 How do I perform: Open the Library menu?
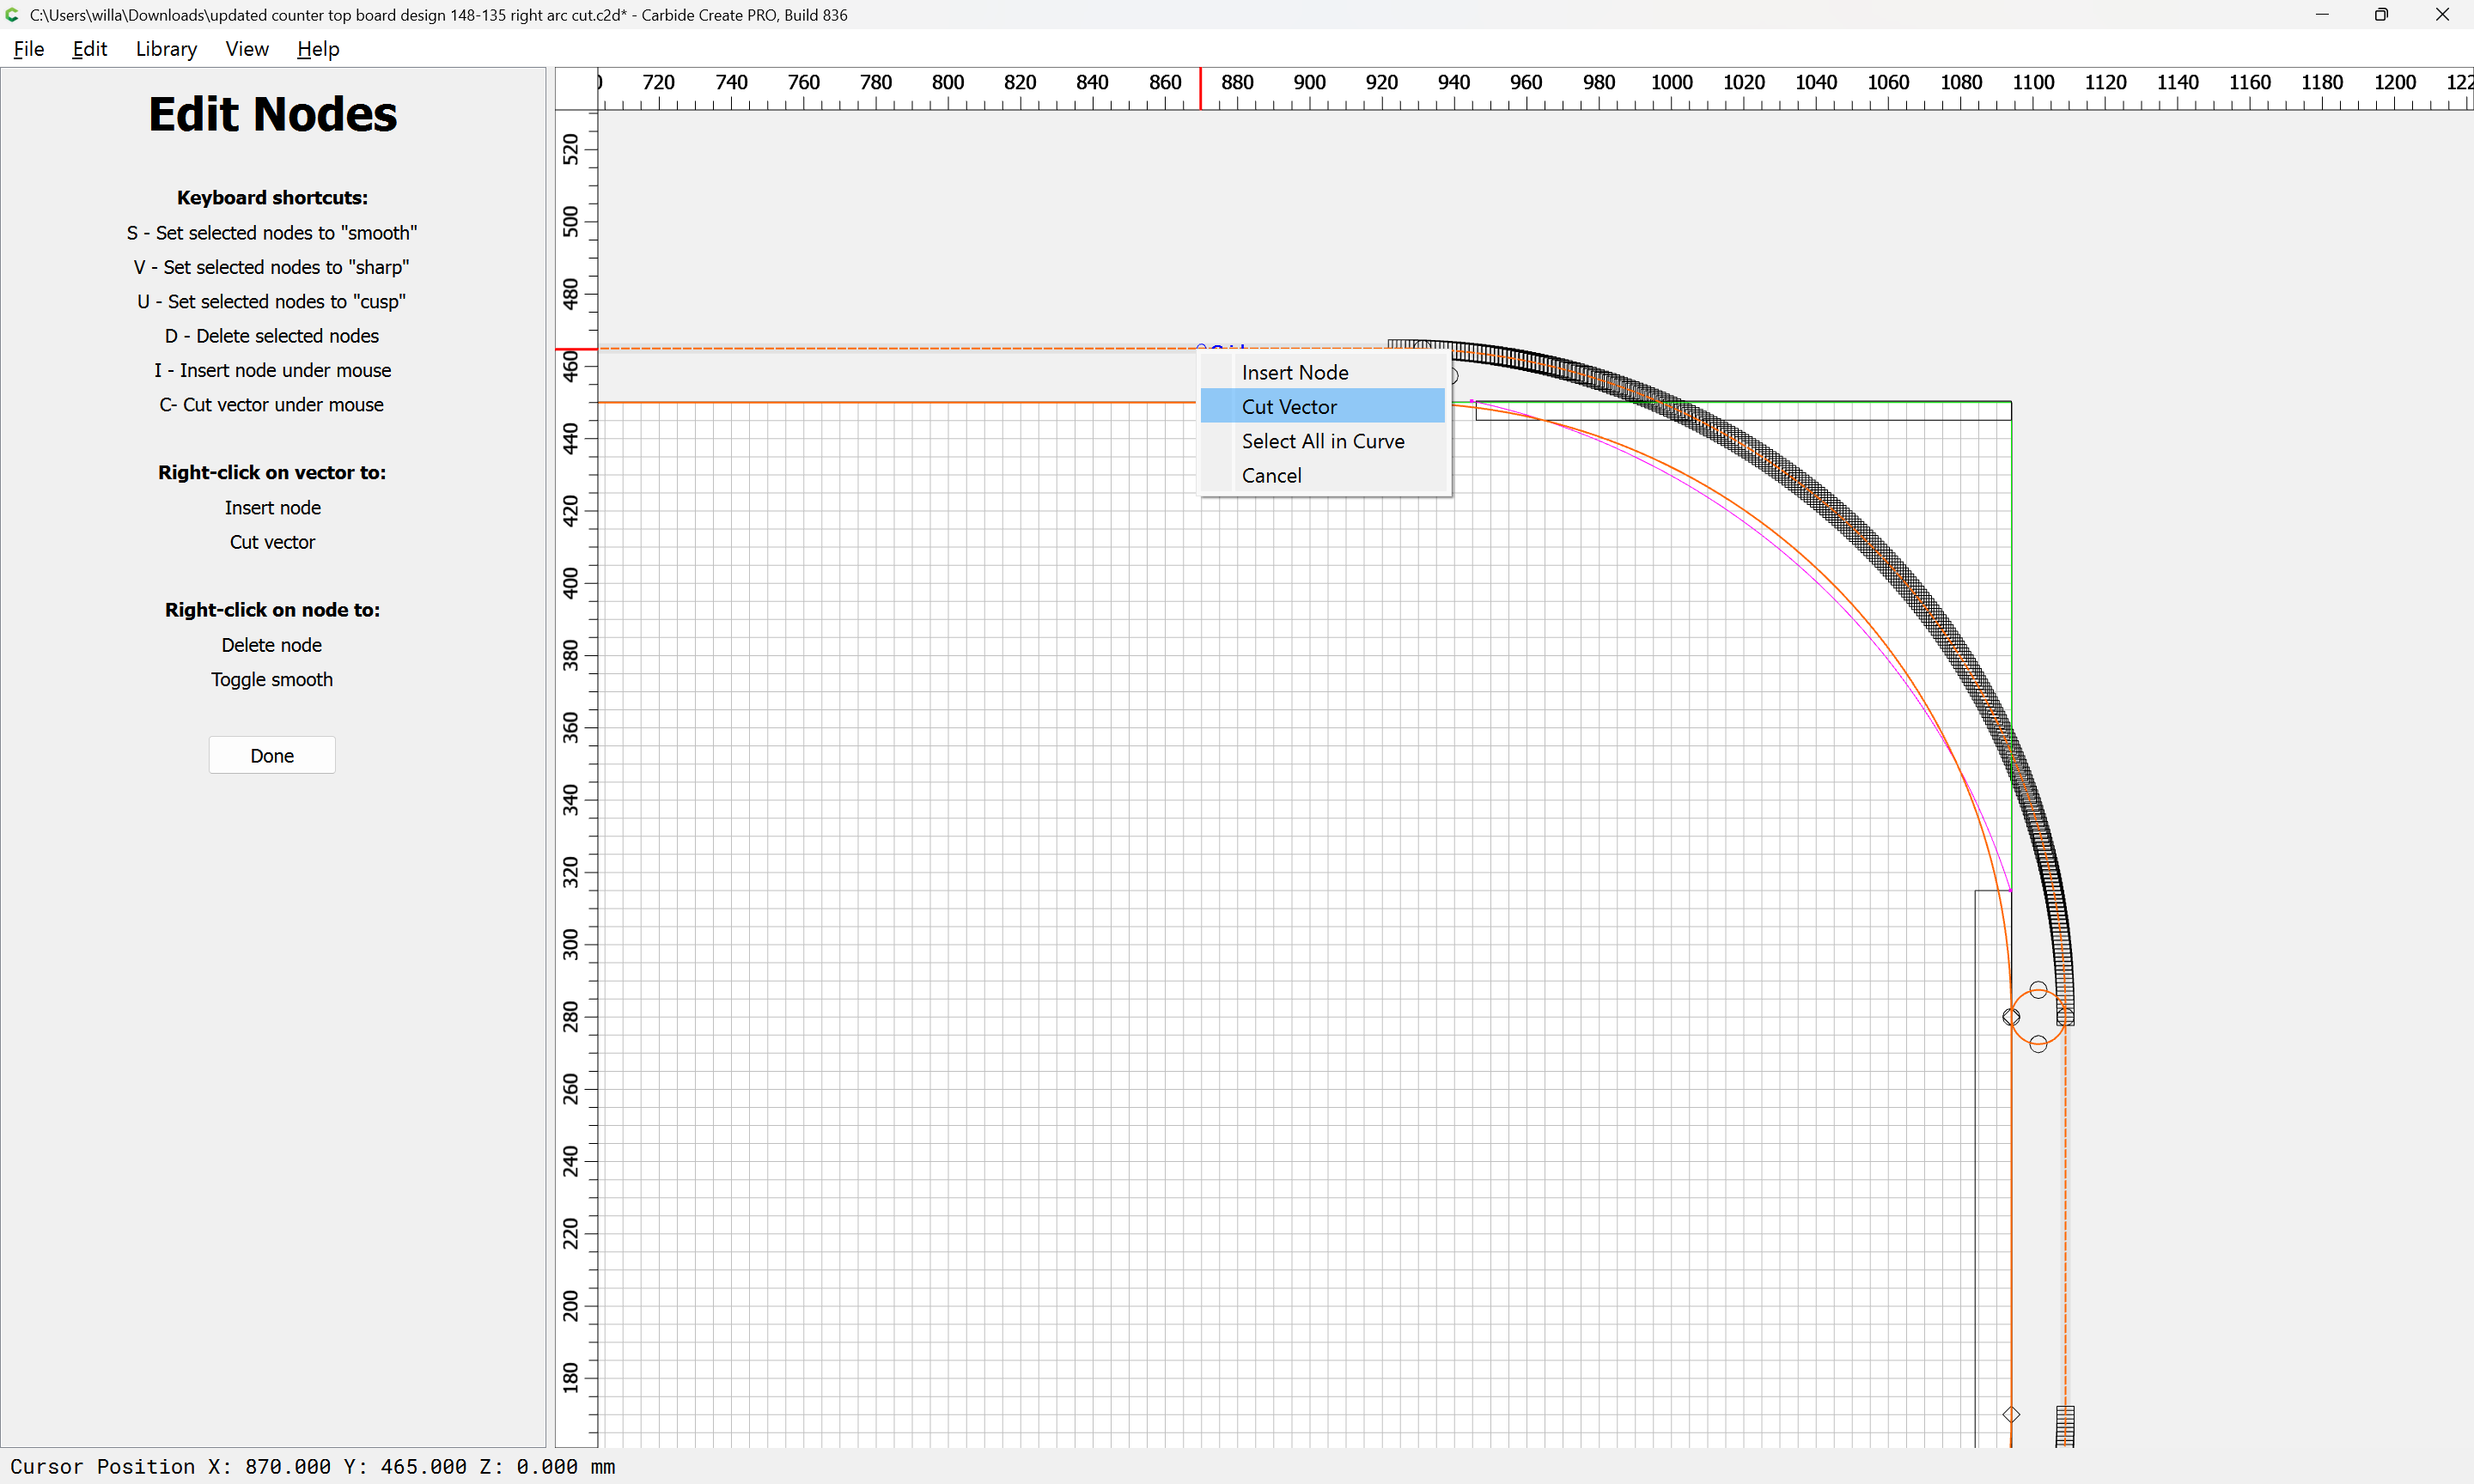[x=166, y=49]
